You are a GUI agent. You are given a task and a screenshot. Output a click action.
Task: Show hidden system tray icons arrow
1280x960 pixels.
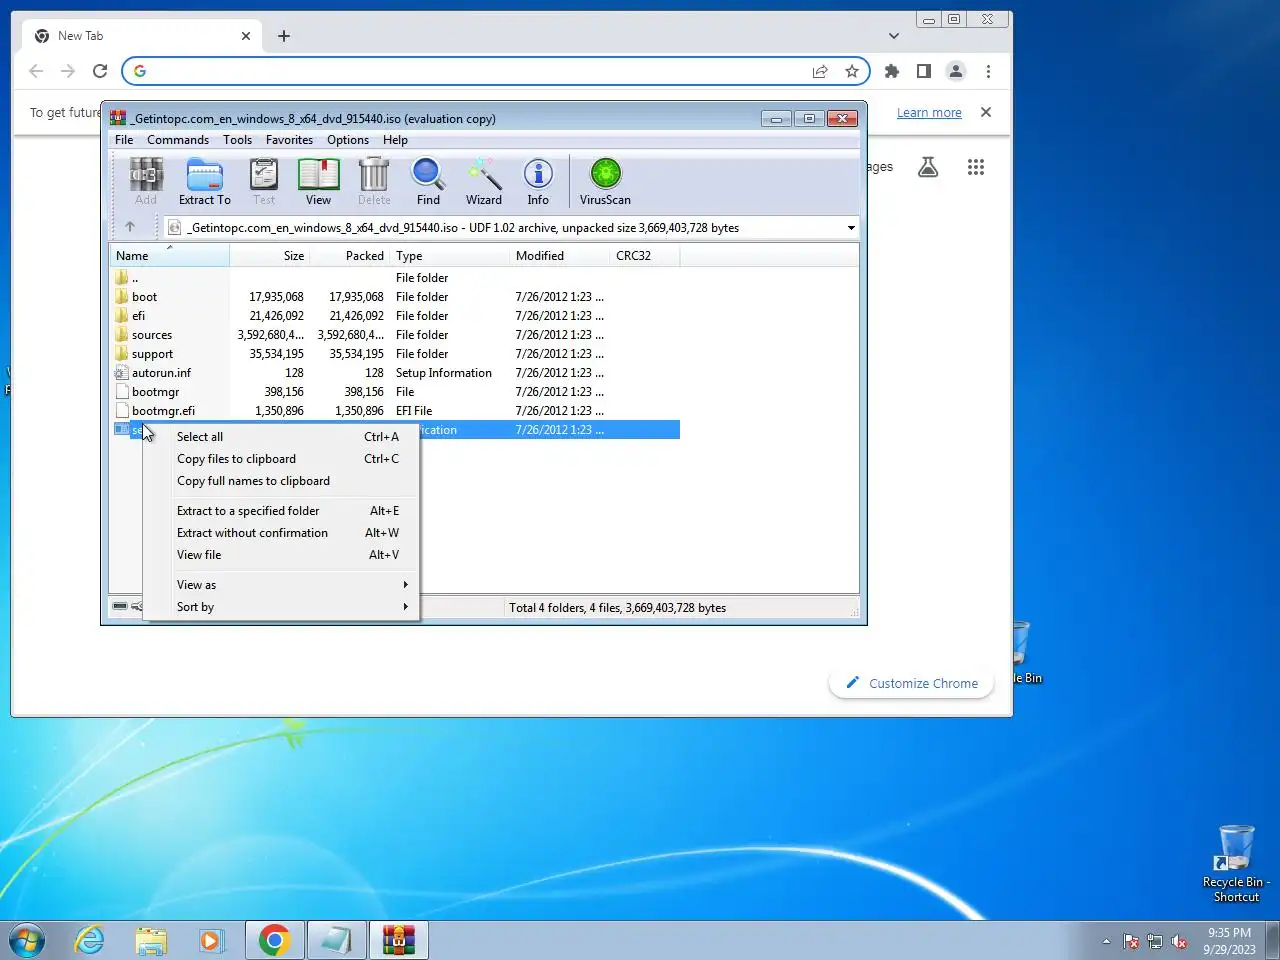pos(1106,941)
